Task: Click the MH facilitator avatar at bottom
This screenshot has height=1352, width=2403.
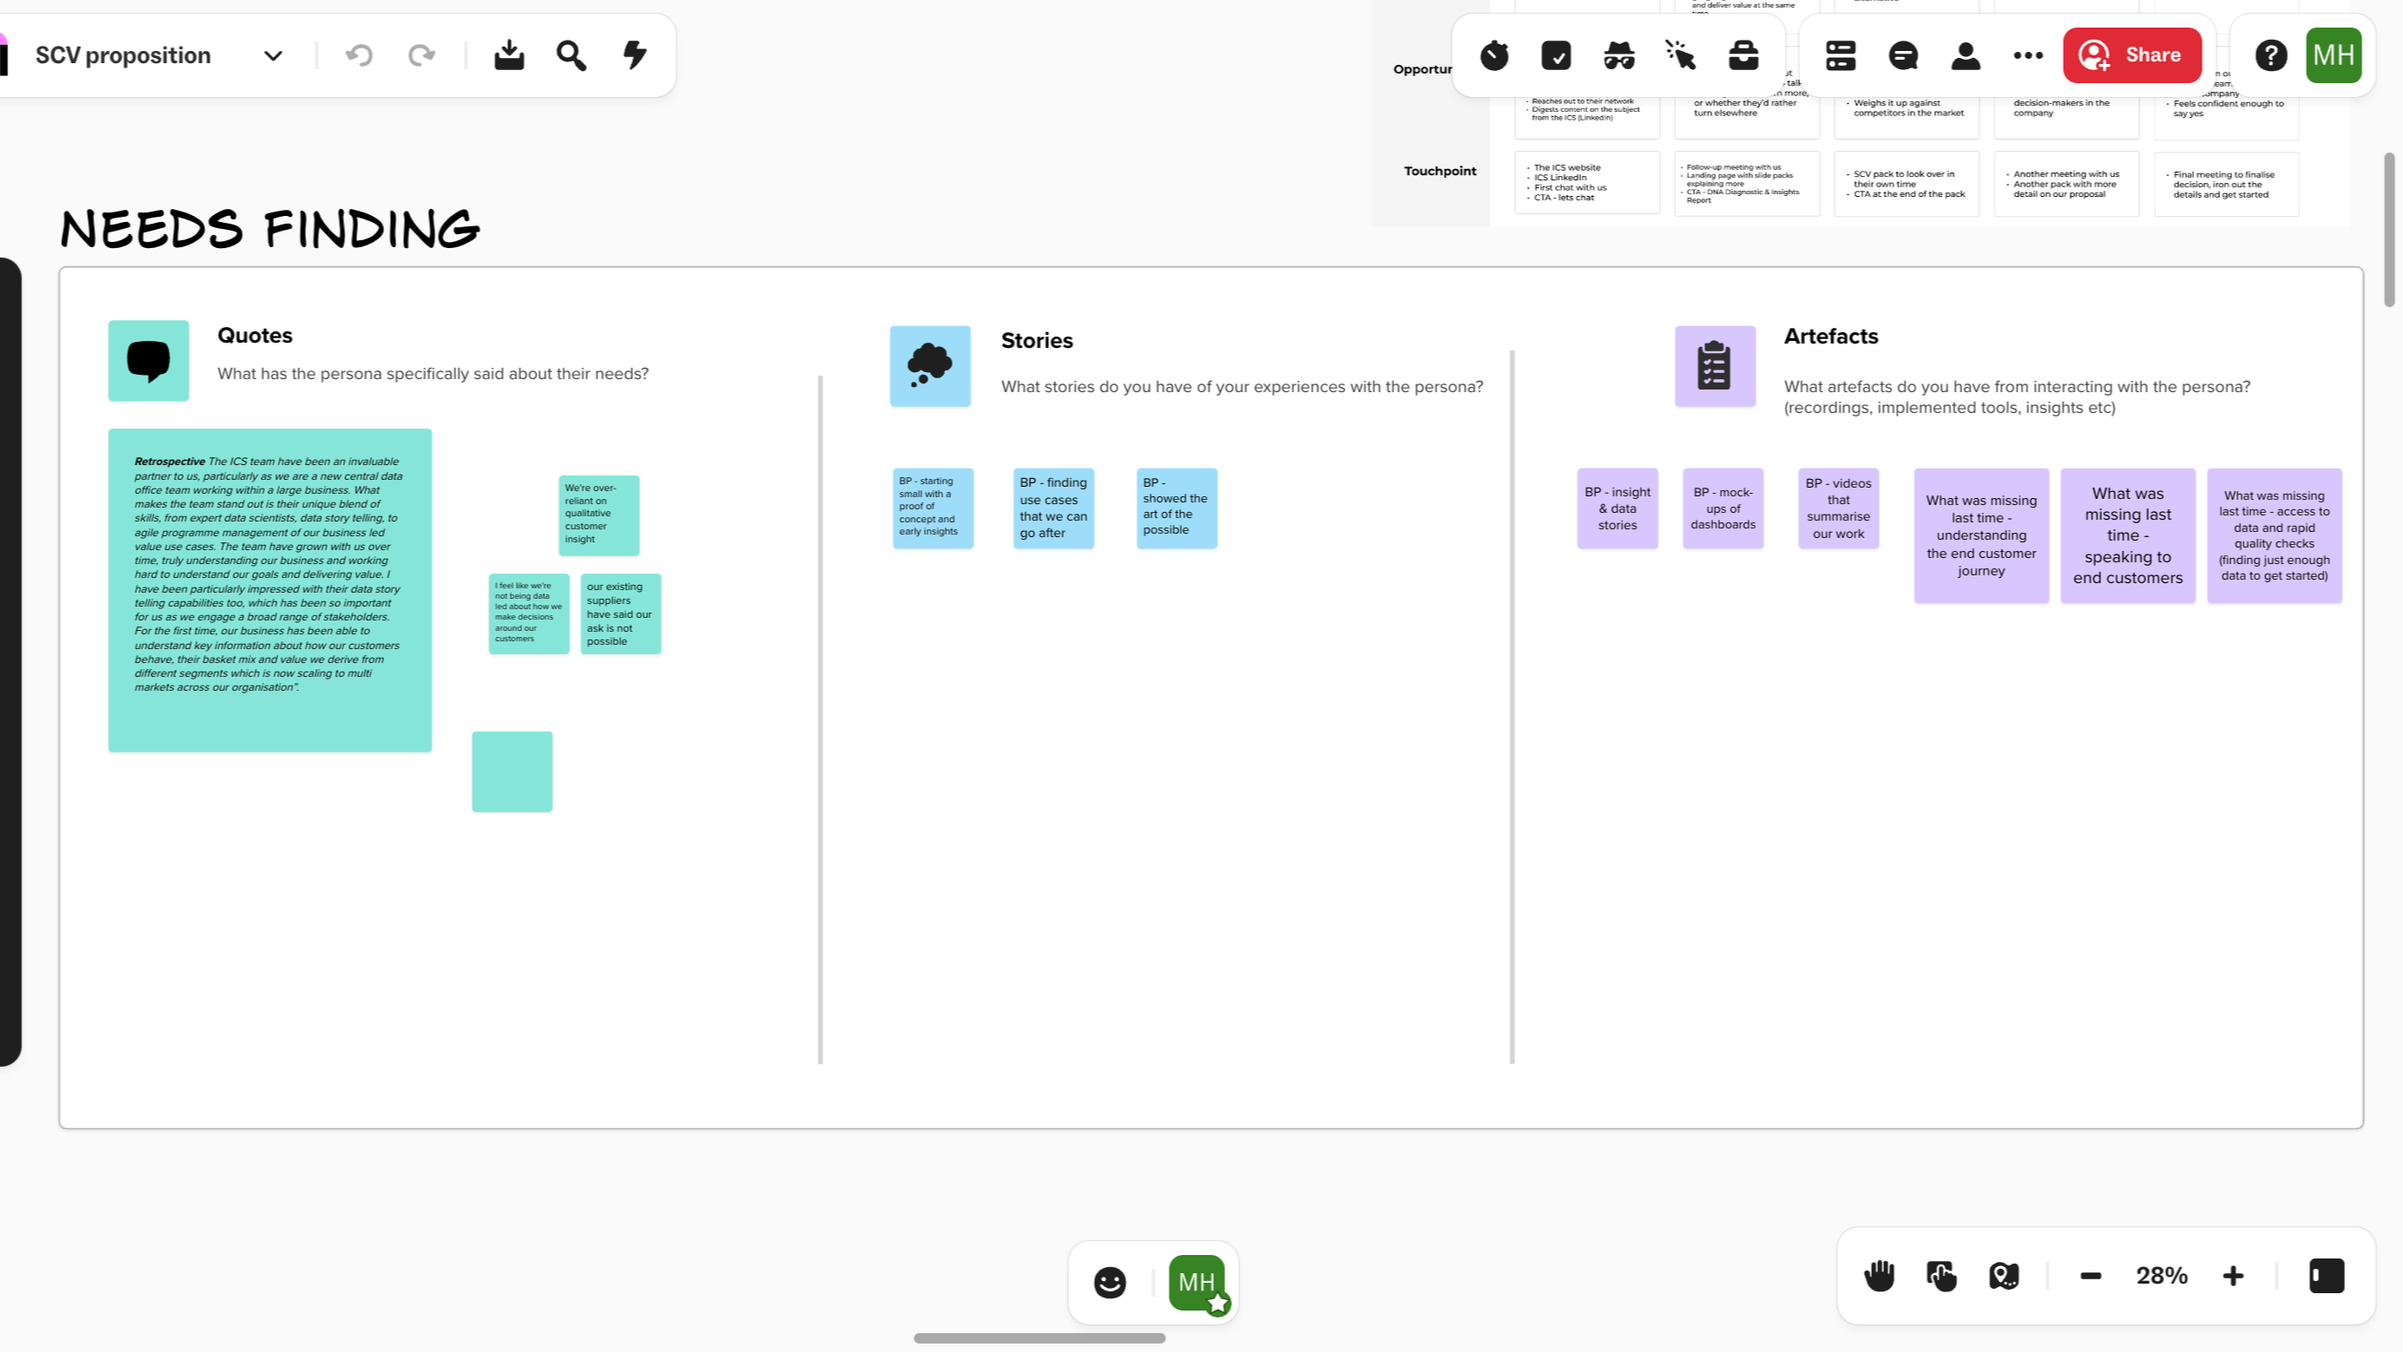Action: (1197, 1283)
